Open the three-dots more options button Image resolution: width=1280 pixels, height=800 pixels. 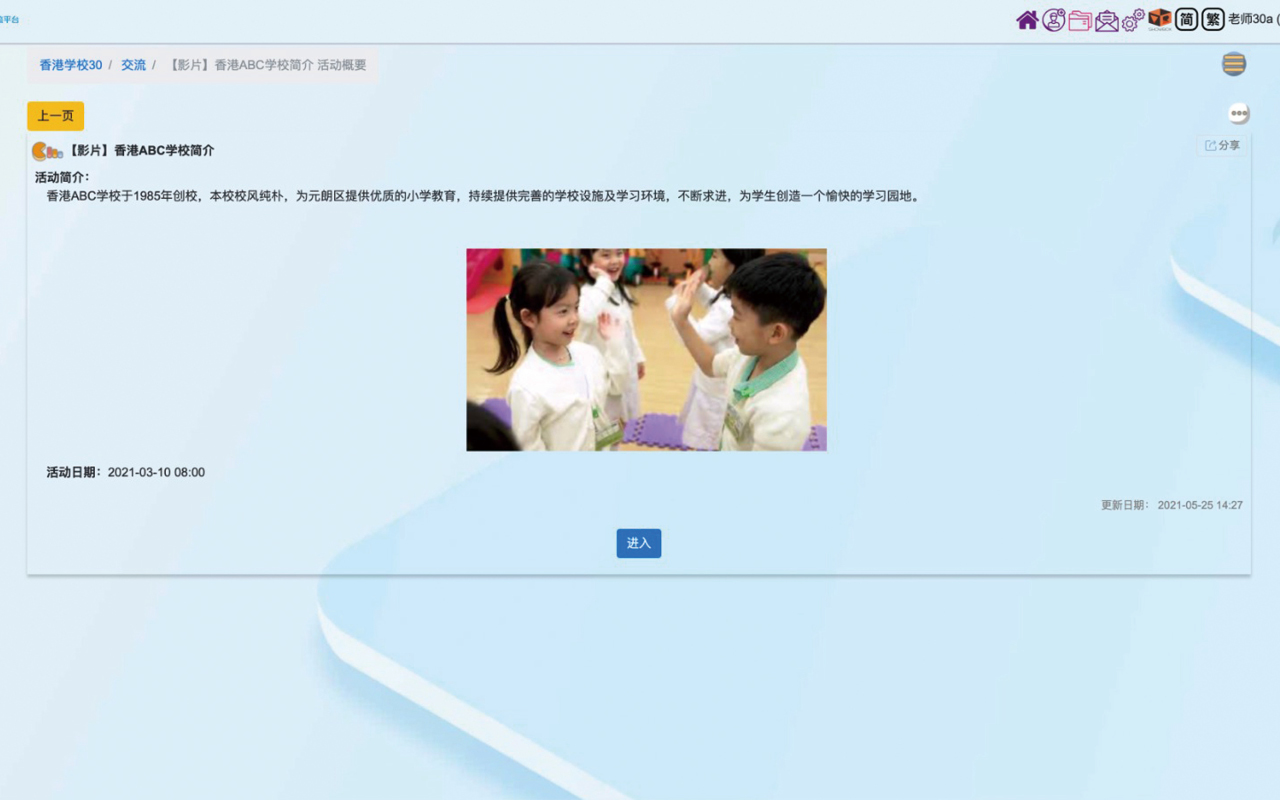[x=1239, y=113]
